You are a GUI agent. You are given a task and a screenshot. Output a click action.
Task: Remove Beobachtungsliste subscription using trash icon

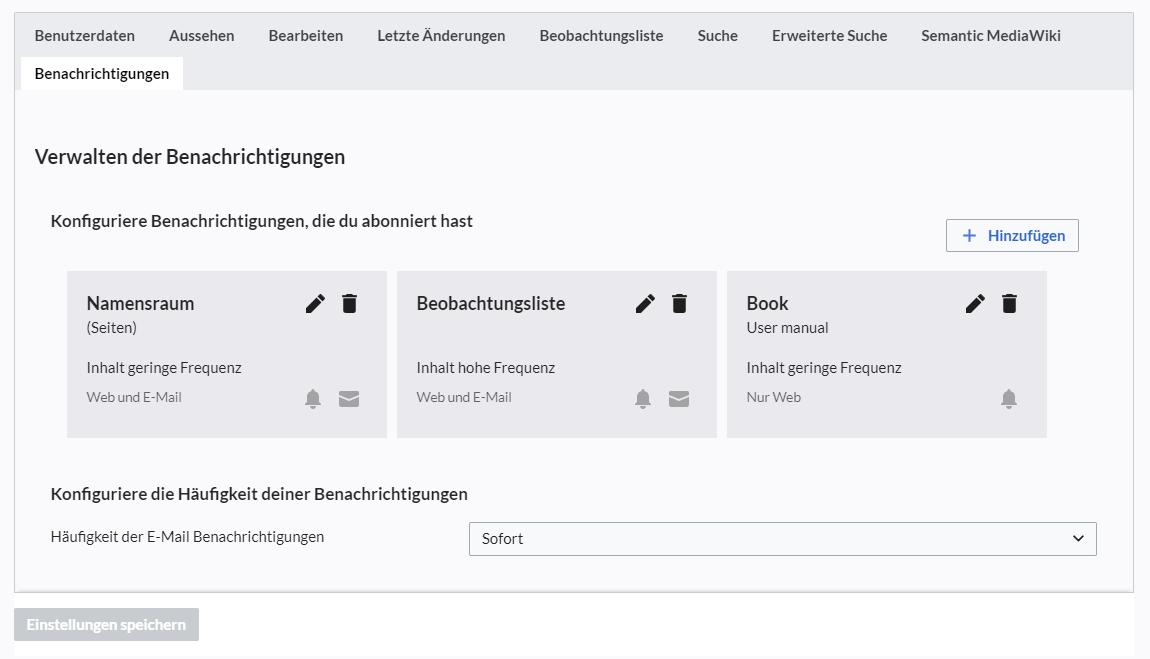(x=679, y=304)
